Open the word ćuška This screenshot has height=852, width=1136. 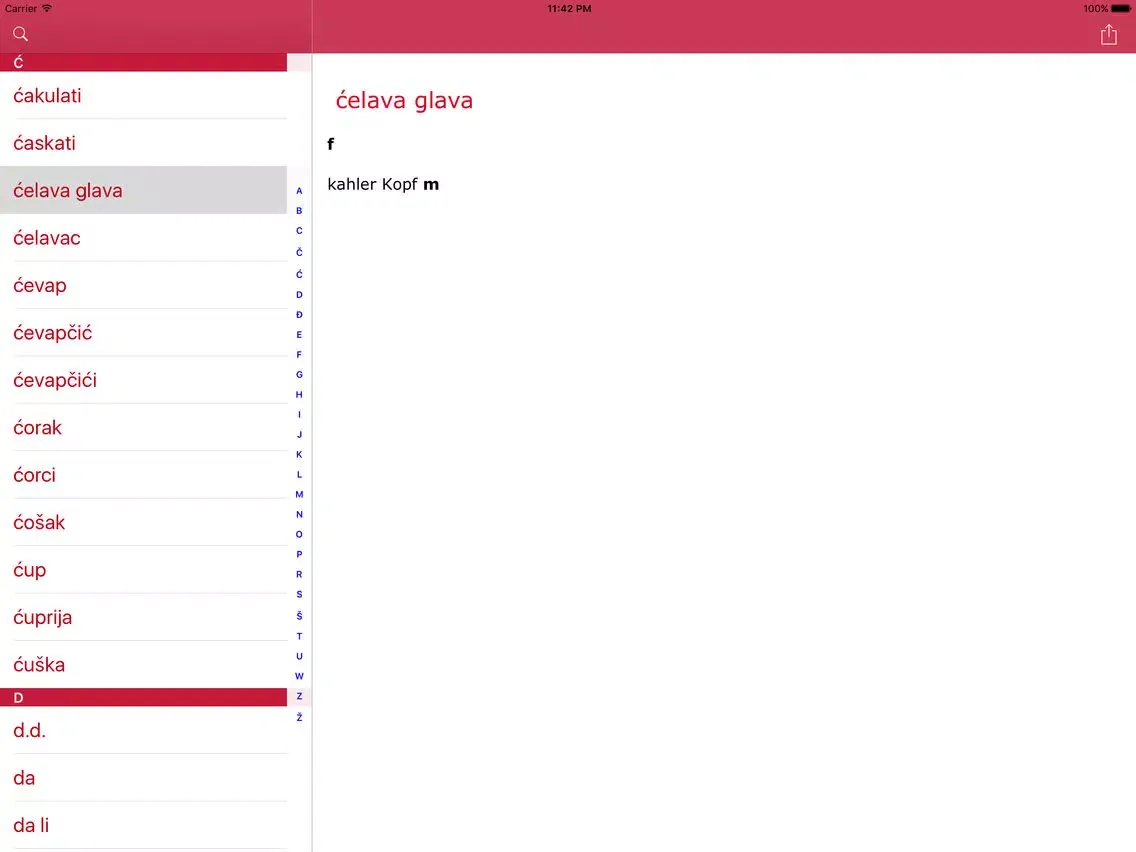tap(143, 664)
